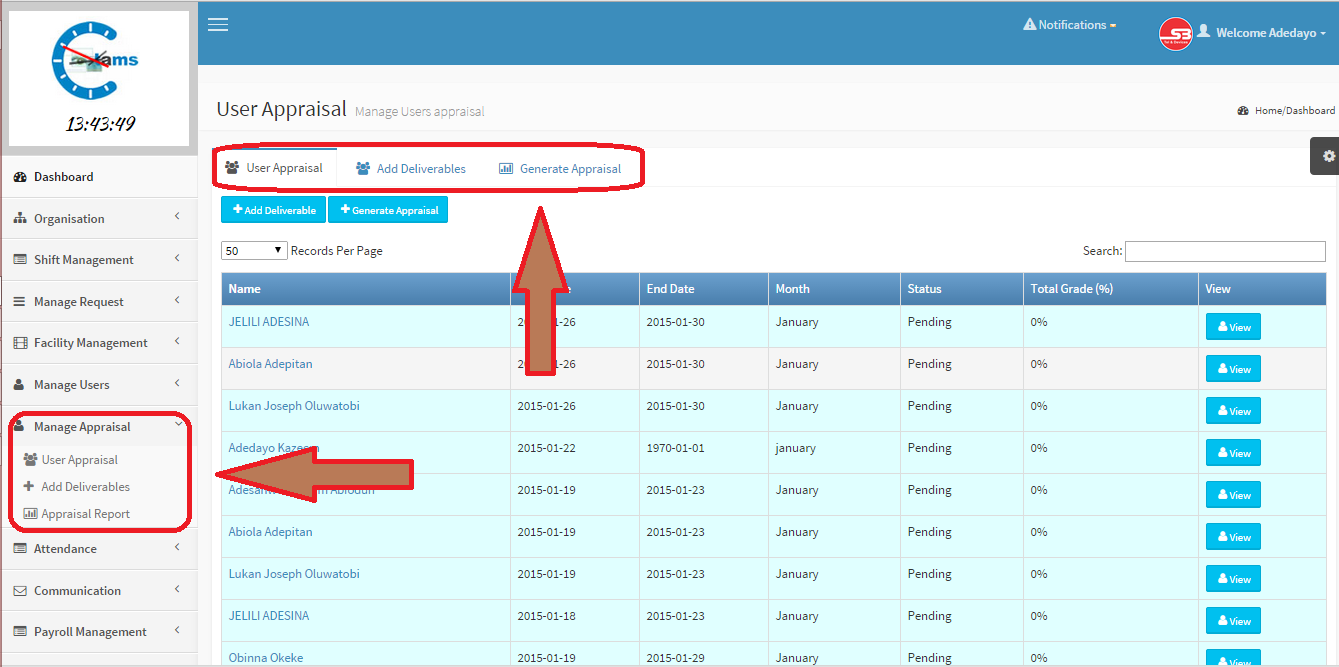Viewport: 1339px width, 667px height.
Task: Click the KAMS clock logo
Action: pyautogui.click(x=96, y=62)
